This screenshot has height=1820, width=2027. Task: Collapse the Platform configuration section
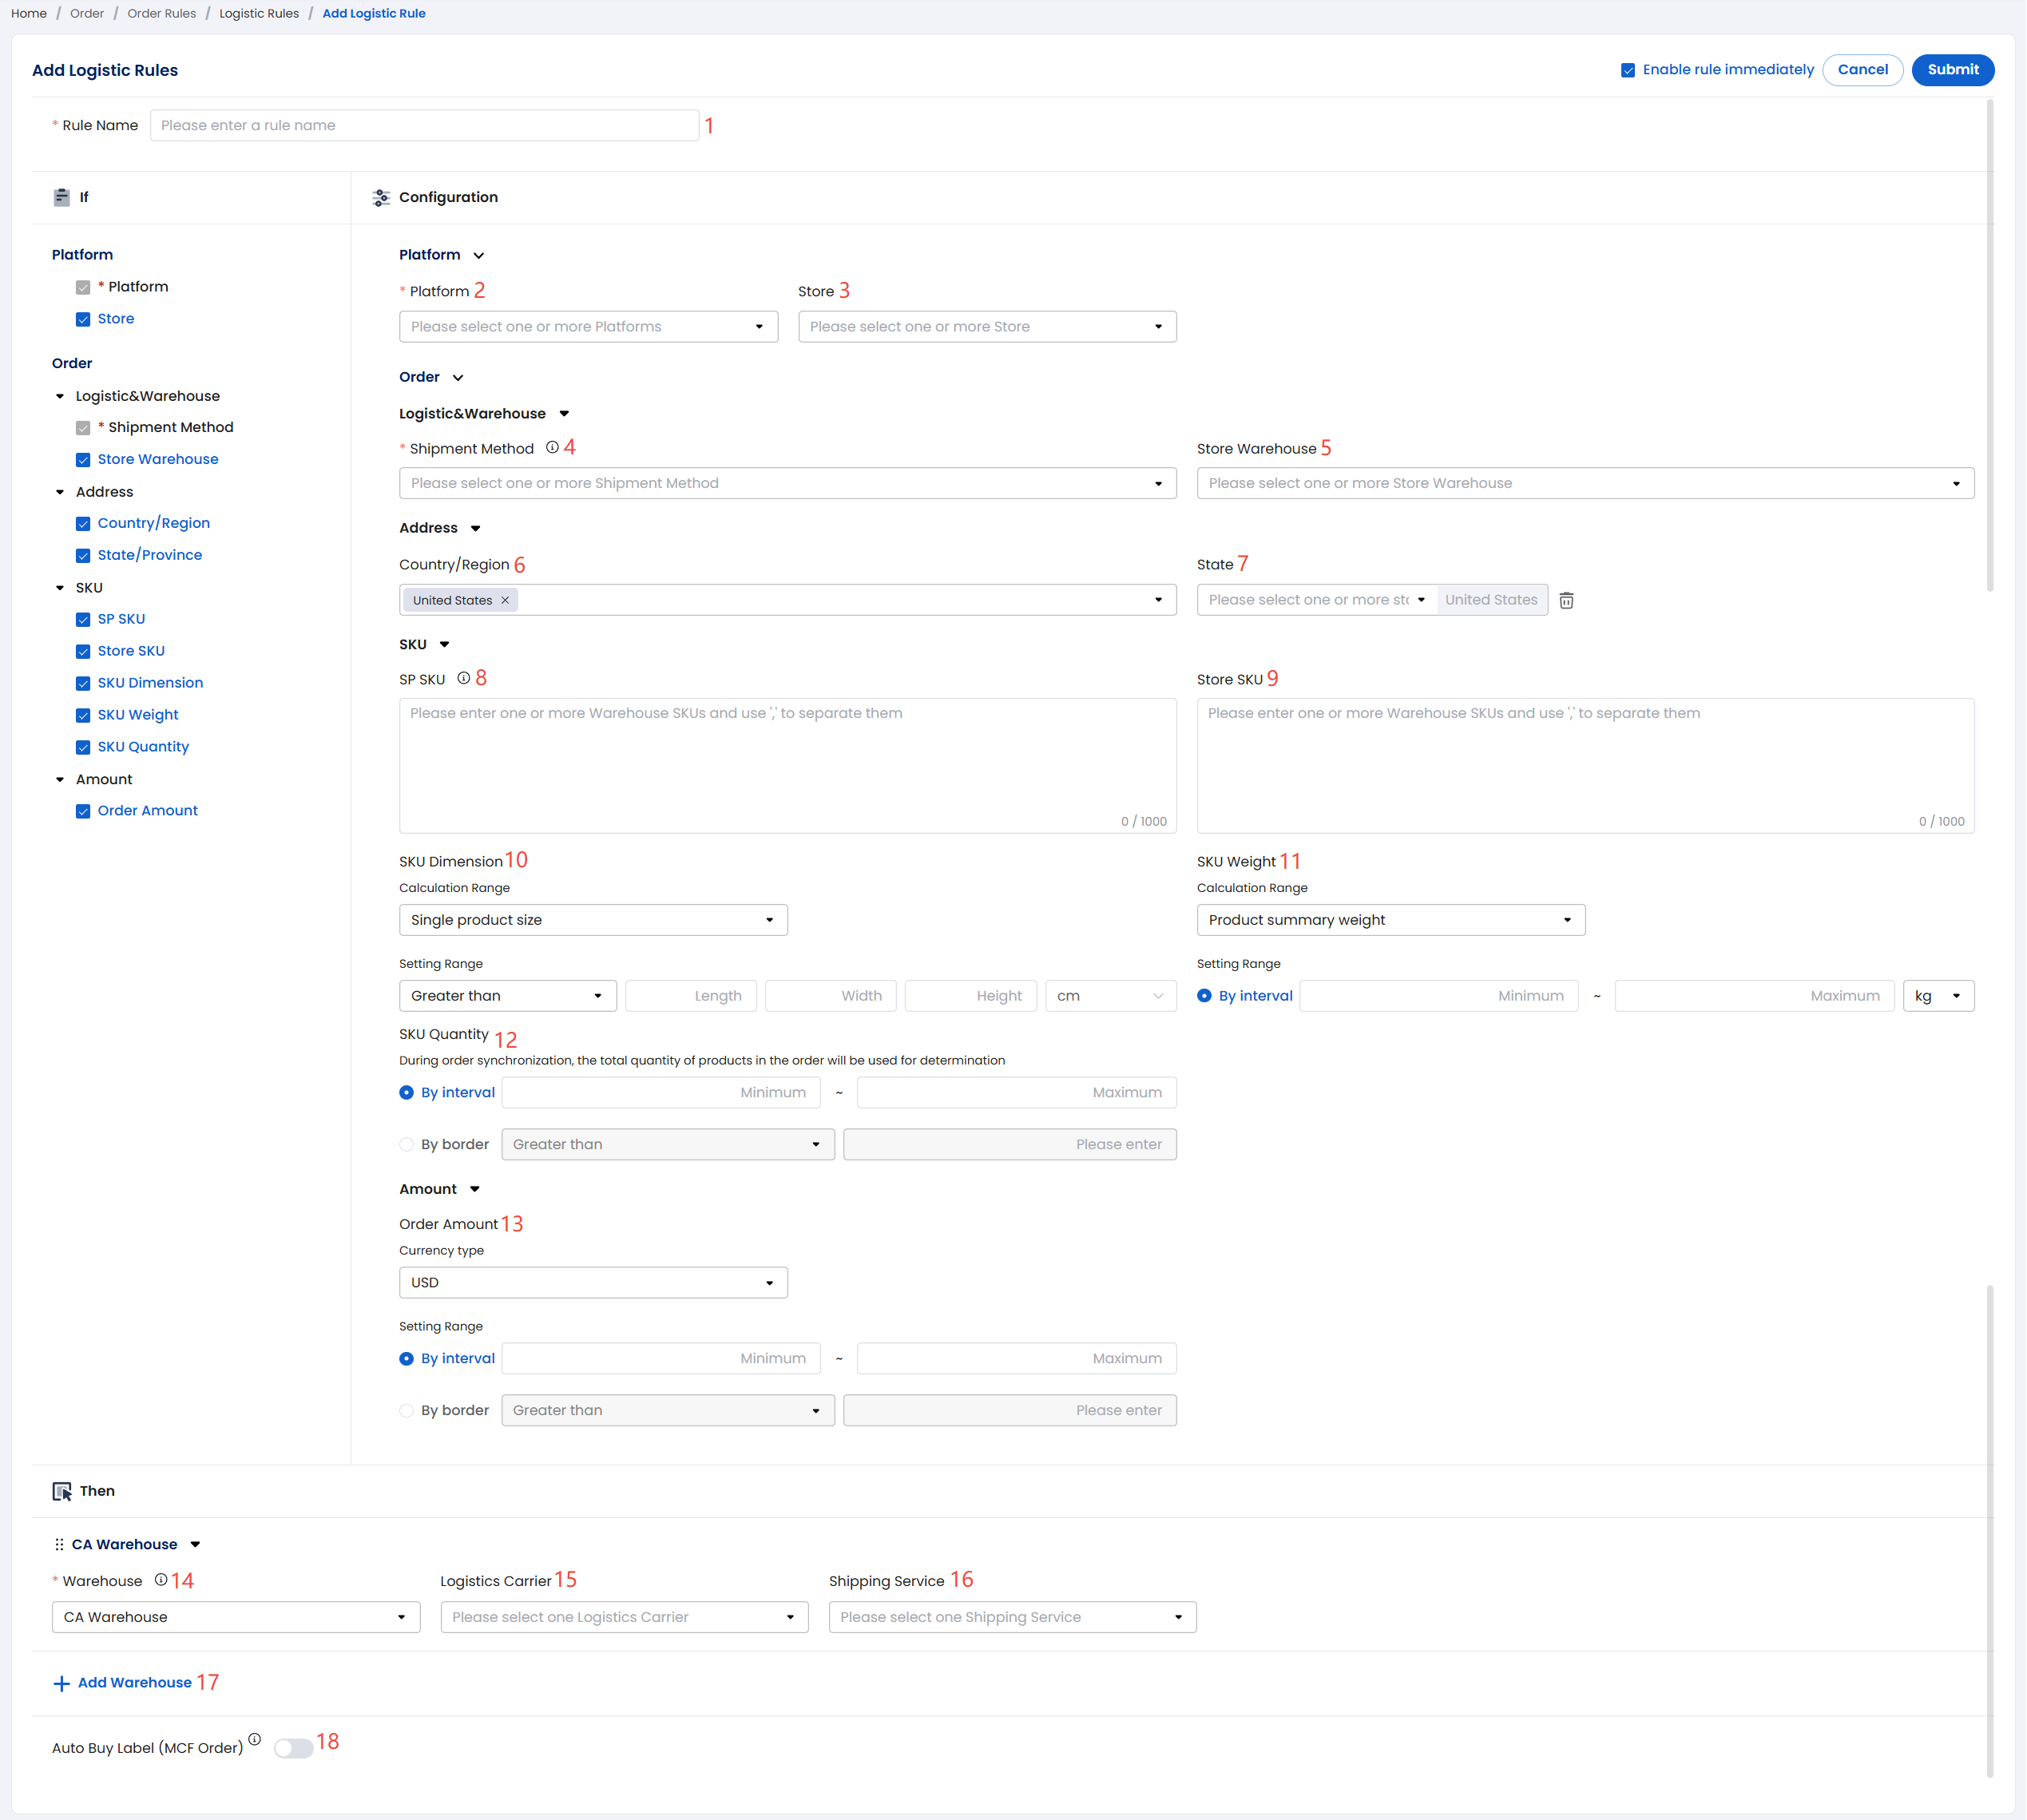coord(479,256)
